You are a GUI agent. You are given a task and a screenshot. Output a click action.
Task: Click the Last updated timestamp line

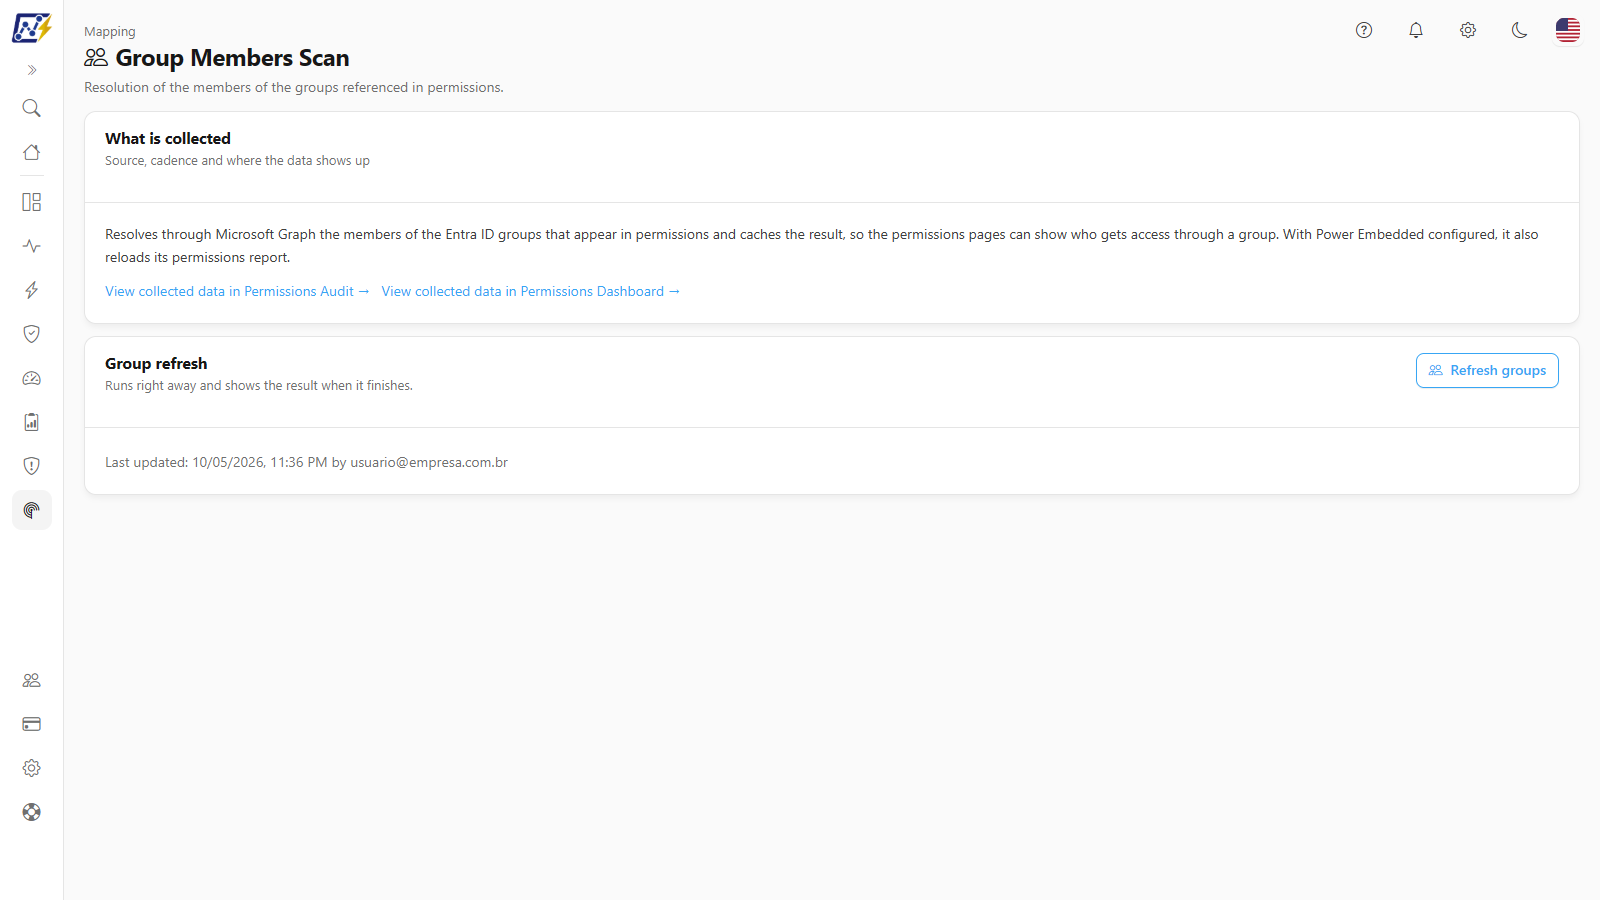click(306, 462)
